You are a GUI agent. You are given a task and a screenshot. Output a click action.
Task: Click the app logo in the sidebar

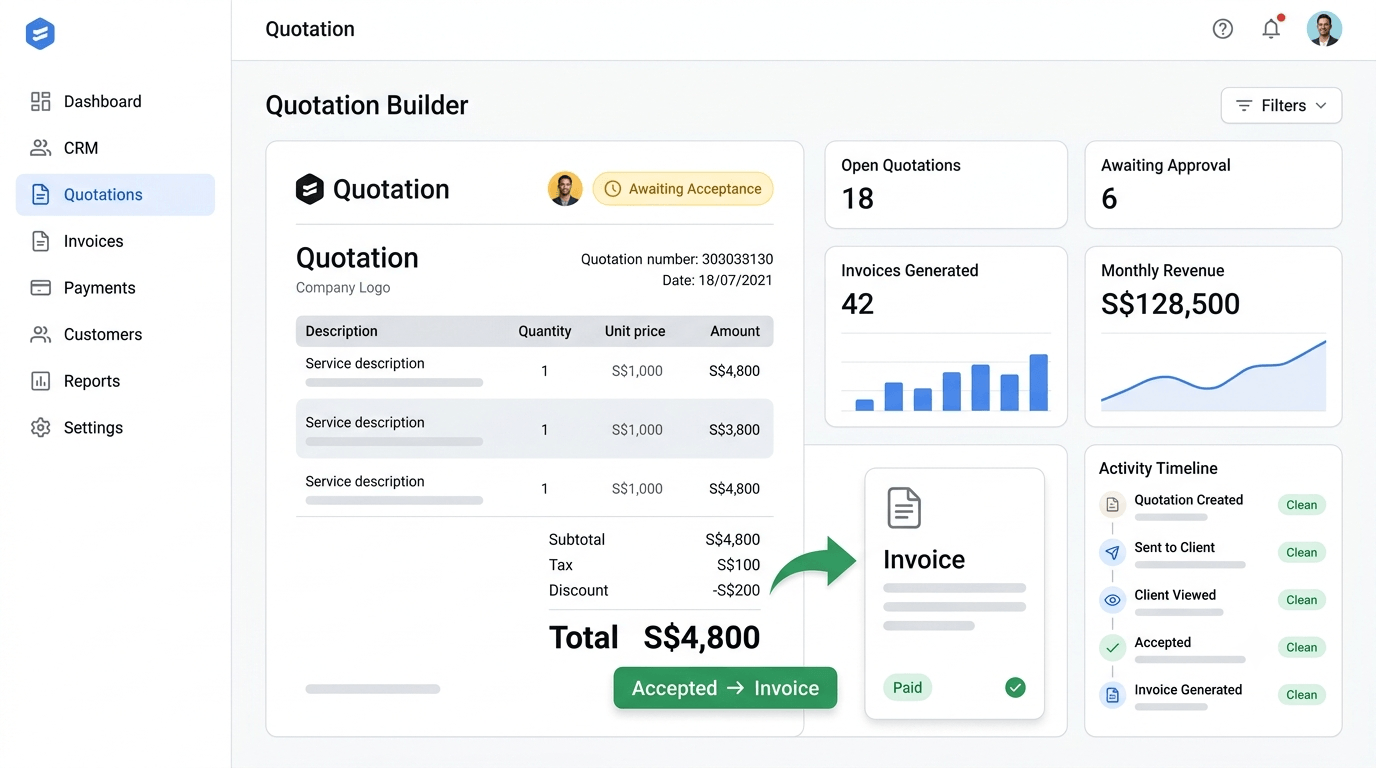[x=40, y=34]
